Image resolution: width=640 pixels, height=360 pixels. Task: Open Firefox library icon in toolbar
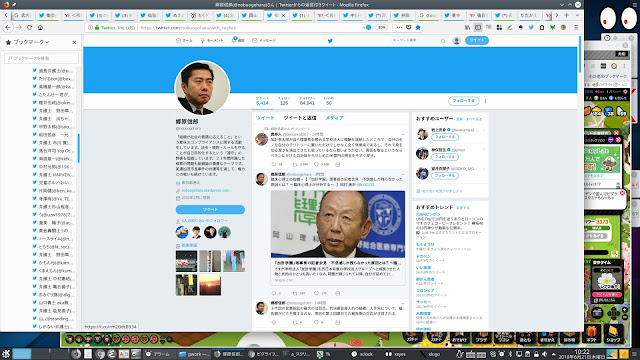pos(467,27)
